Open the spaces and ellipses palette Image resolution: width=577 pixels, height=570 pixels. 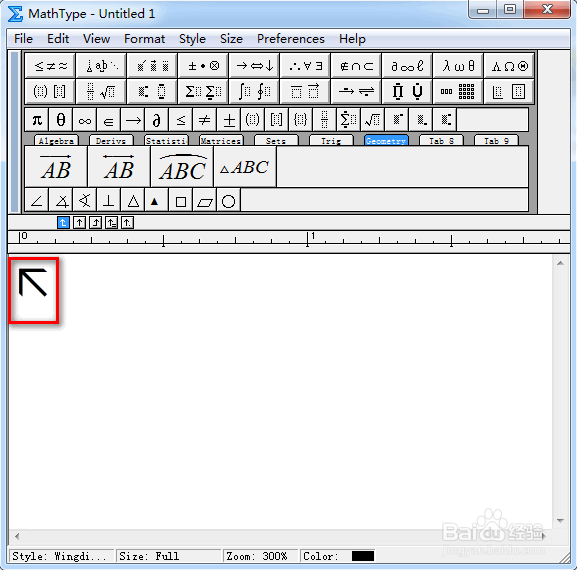(x=101, y=66)
